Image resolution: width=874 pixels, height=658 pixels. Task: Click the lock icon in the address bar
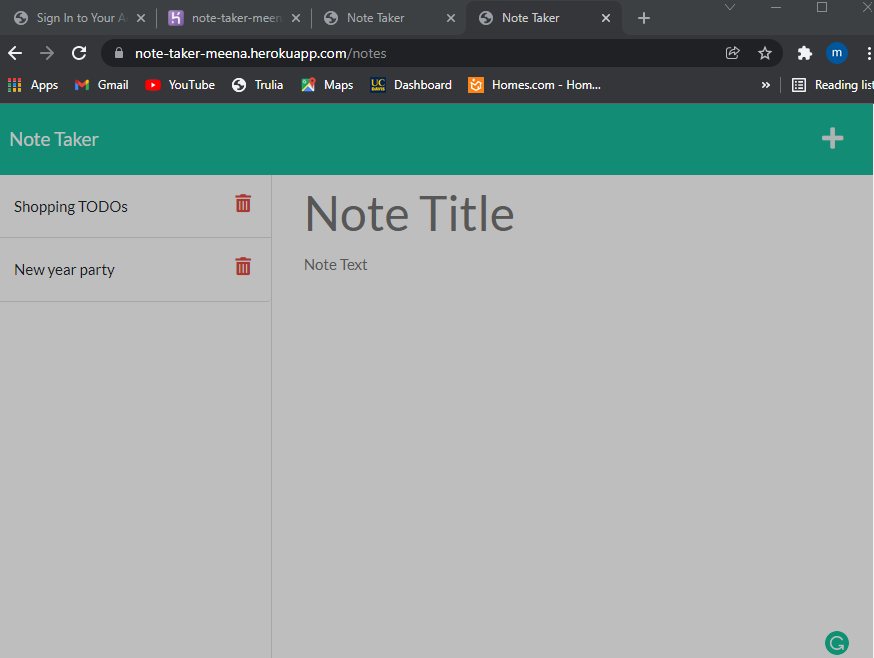(118, 52)
